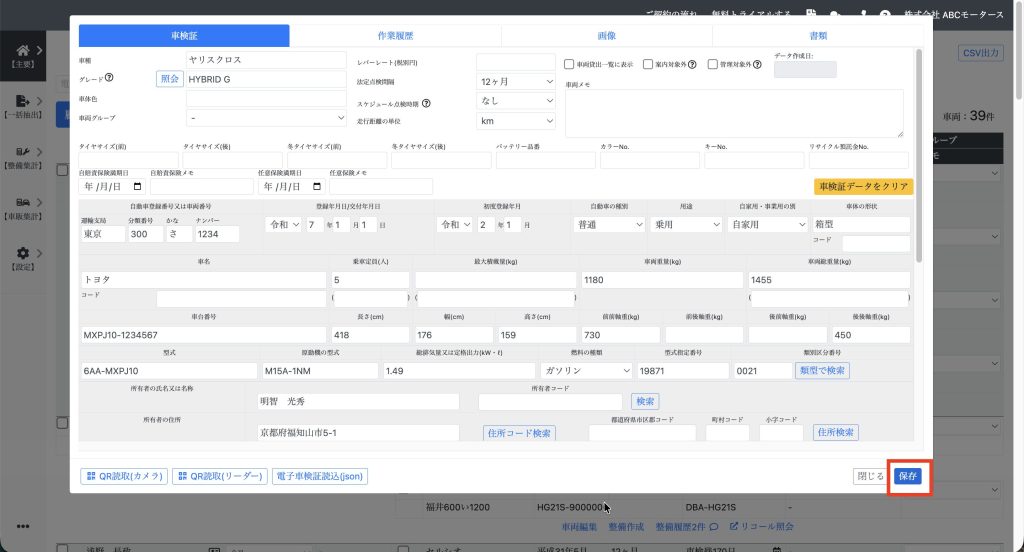Open the 車両グループ dropdown

tap(266, 118)
